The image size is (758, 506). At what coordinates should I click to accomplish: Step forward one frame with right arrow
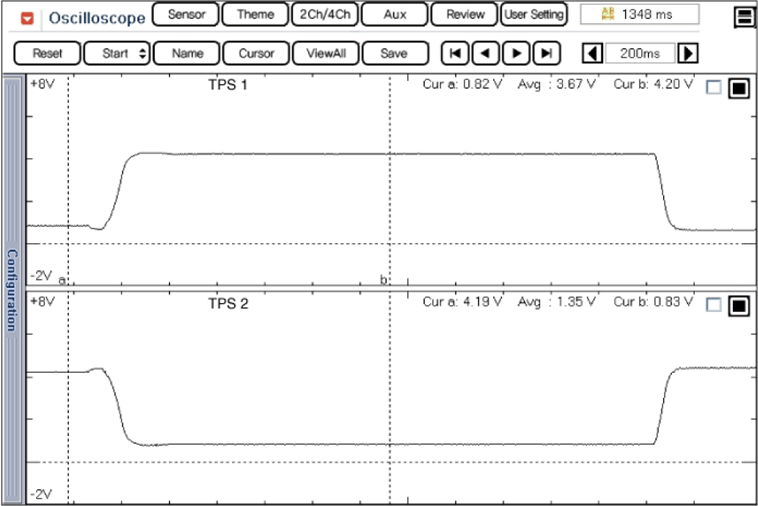pos(516,53)
